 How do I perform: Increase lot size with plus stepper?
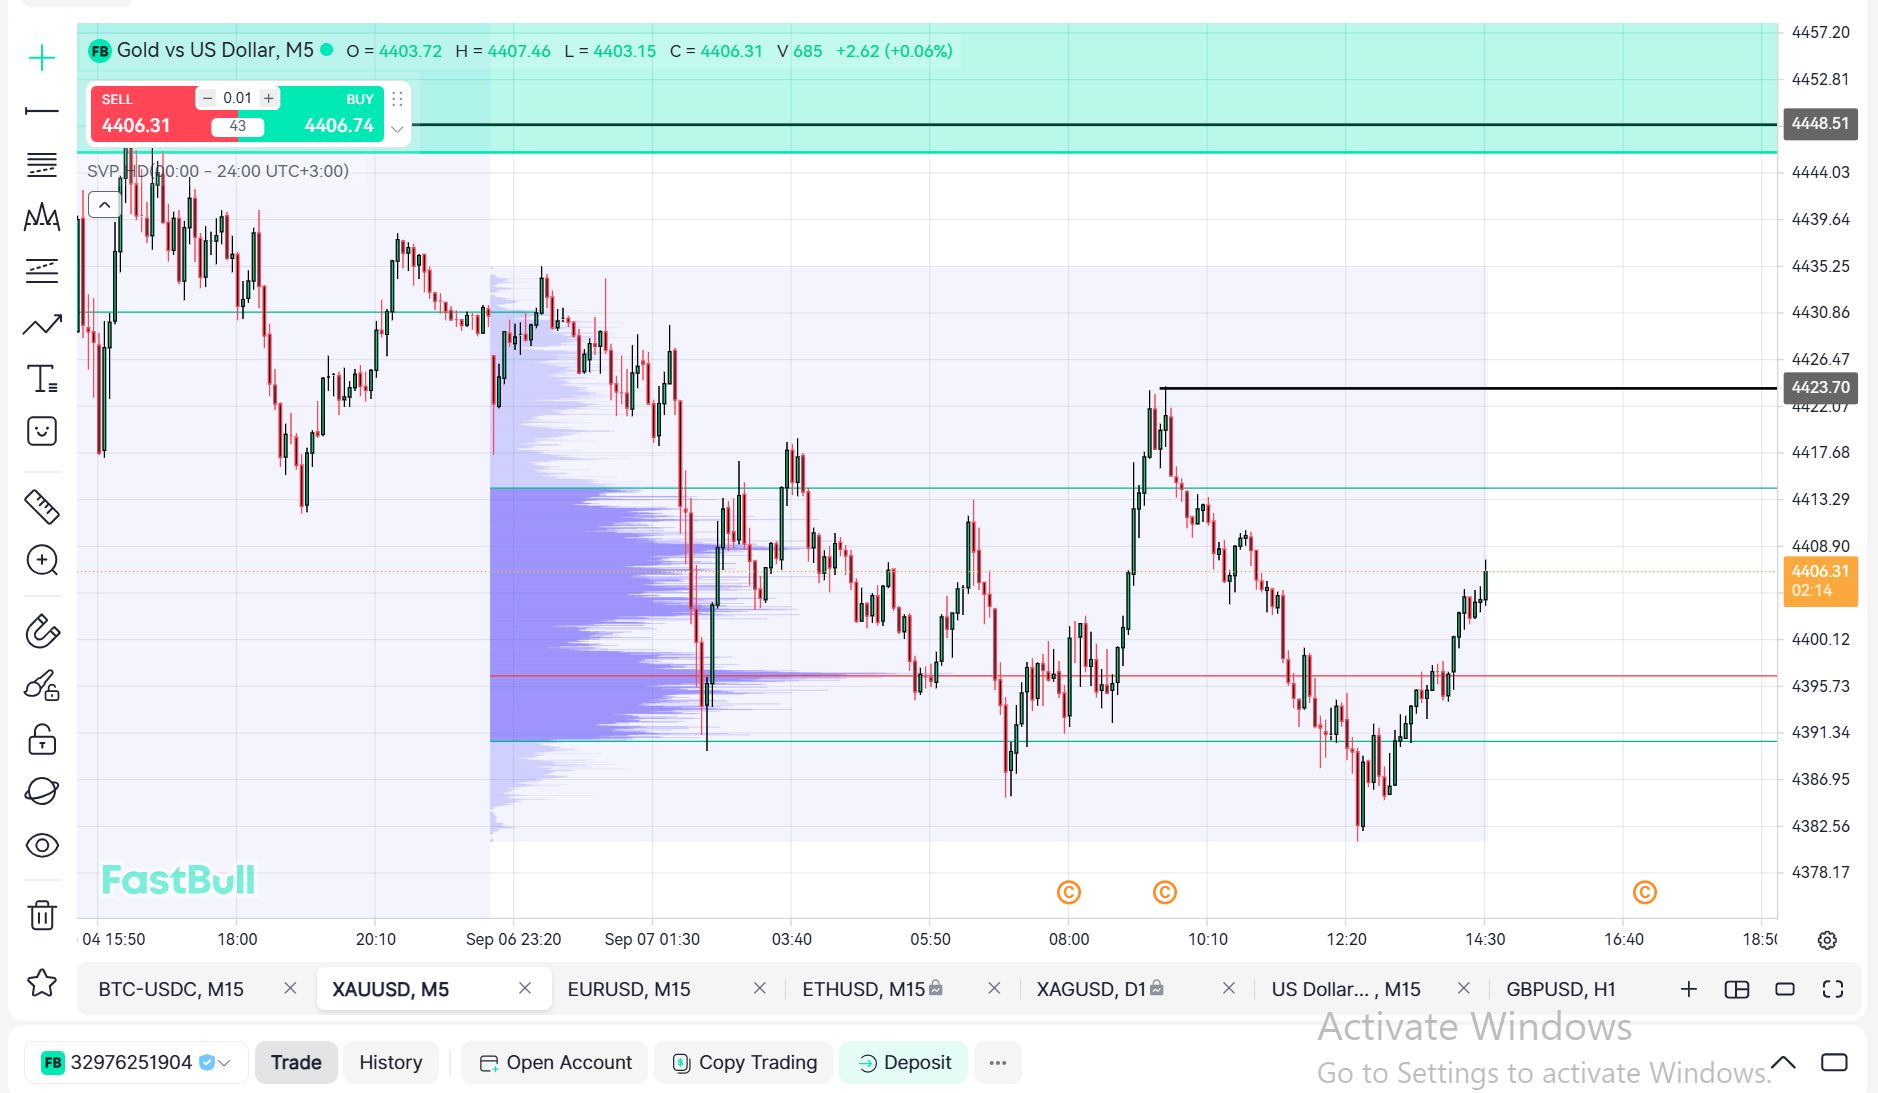tap(268, 98)
